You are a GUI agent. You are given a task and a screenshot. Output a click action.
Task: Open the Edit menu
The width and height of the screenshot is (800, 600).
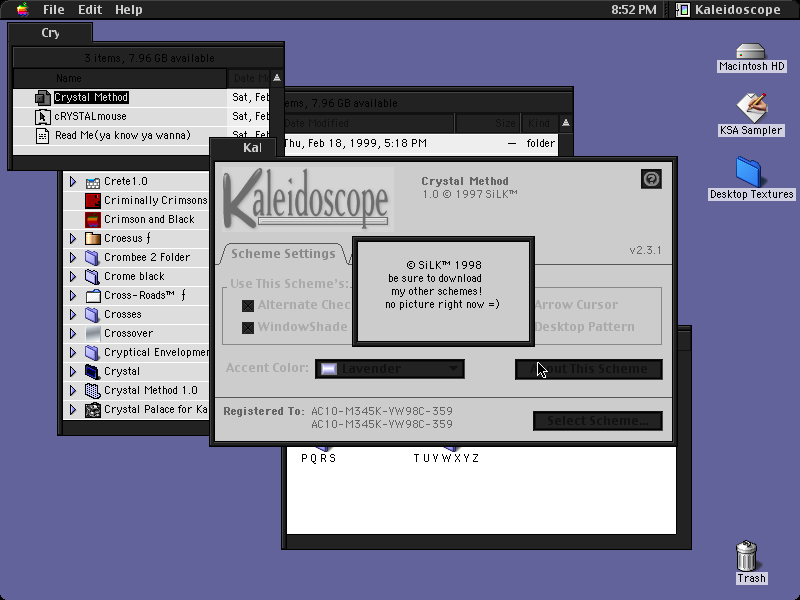point(90,9)
